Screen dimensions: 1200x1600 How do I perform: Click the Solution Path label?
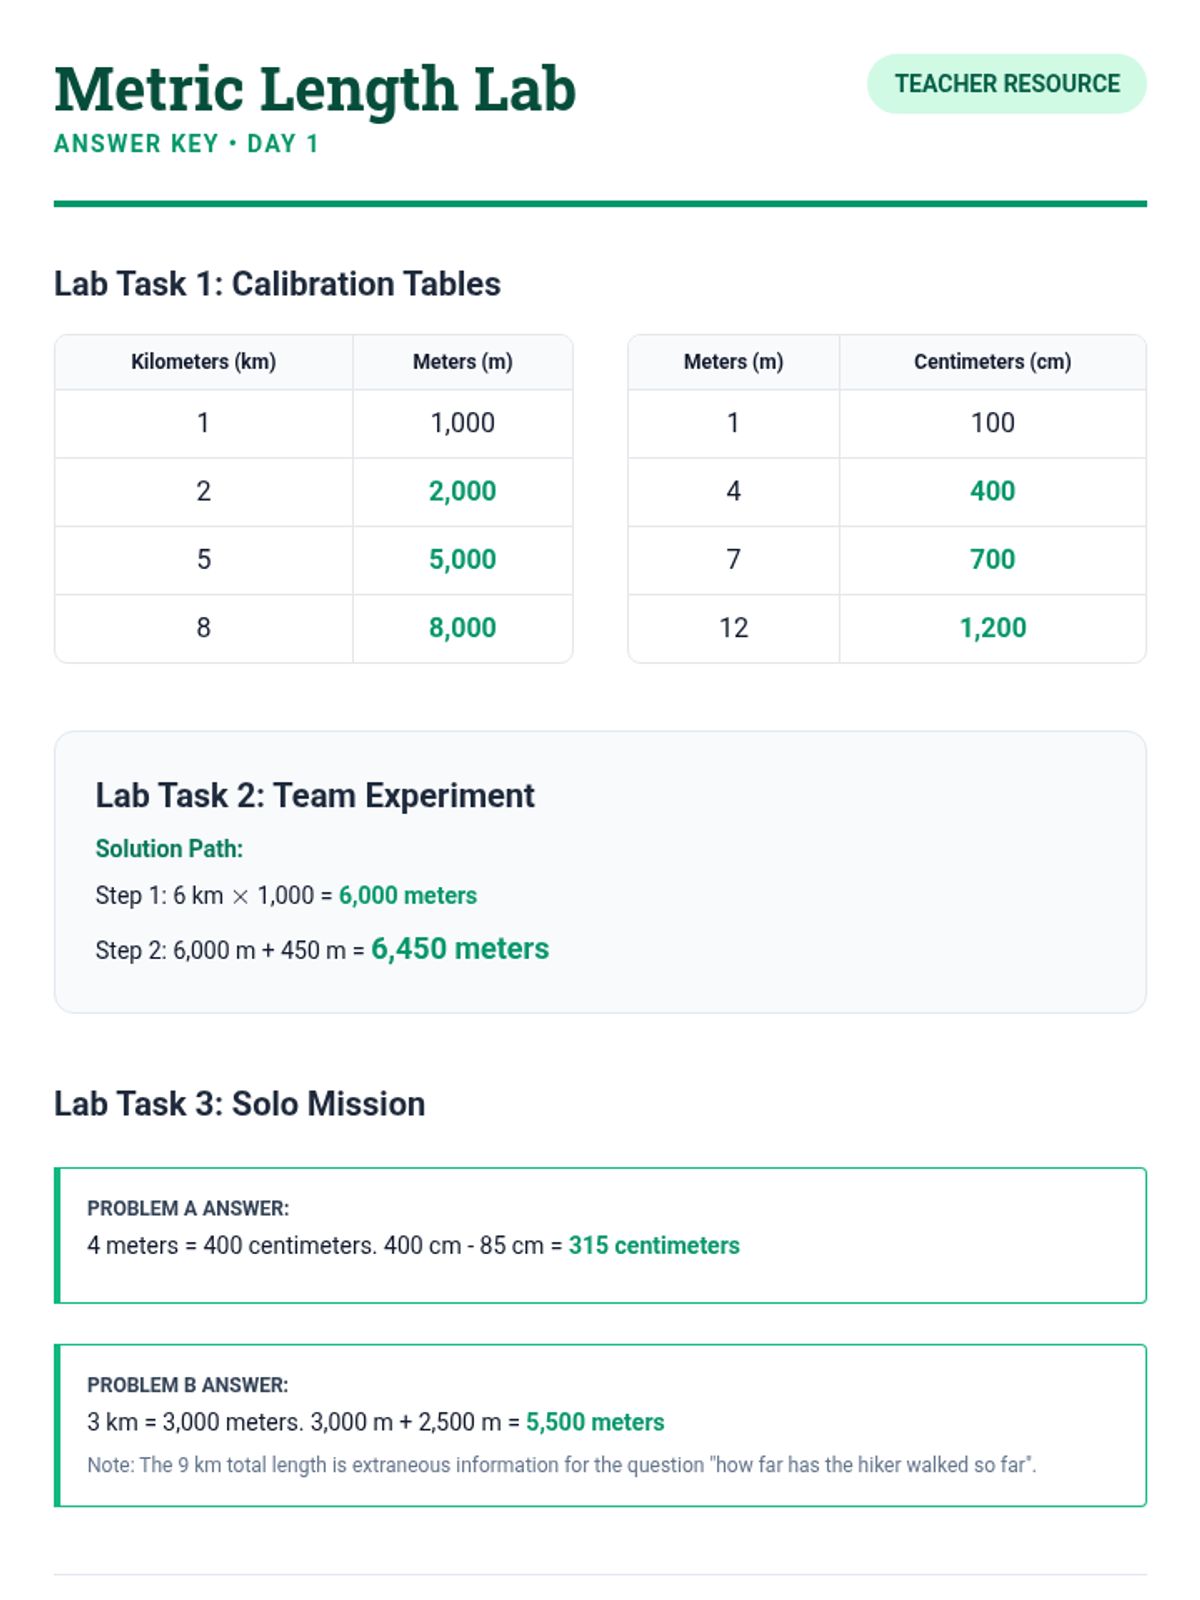click(169, 849)
